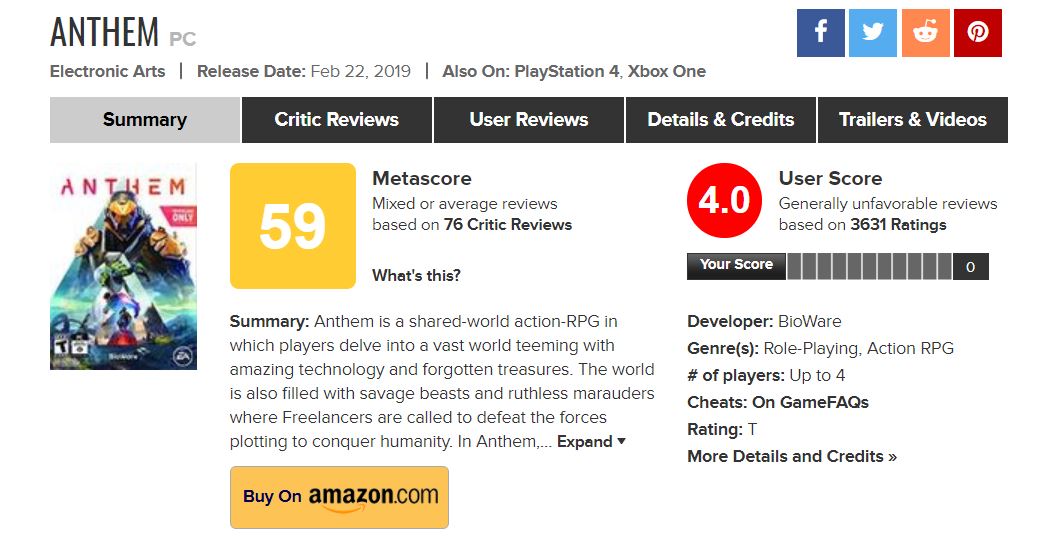Pin the page with Pinterest icon
Image resolution: width=1056 pixels, height=539 pixels.
pyautogui.click(x=977, y=33)
